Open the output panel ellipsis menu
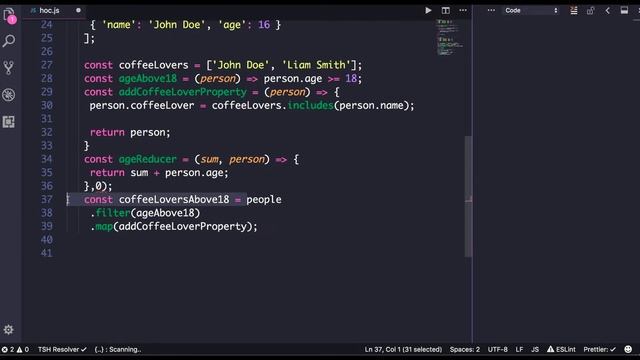Viewport: 640px width, 360px height. 491,10
